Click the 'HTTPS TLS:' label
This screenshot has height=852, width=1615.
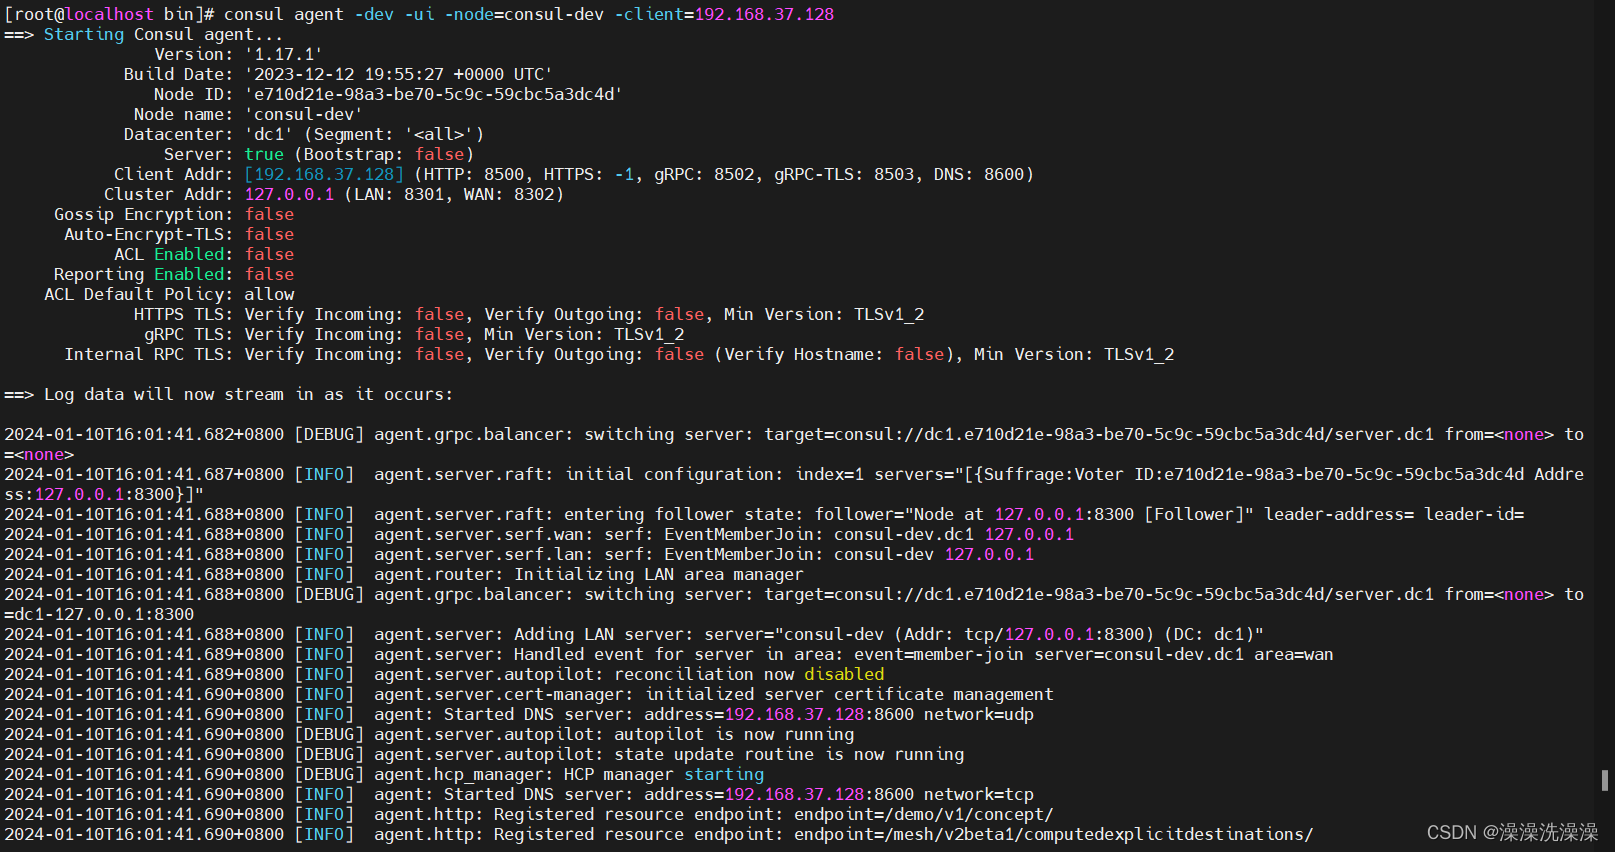click(x=184, y=314)
